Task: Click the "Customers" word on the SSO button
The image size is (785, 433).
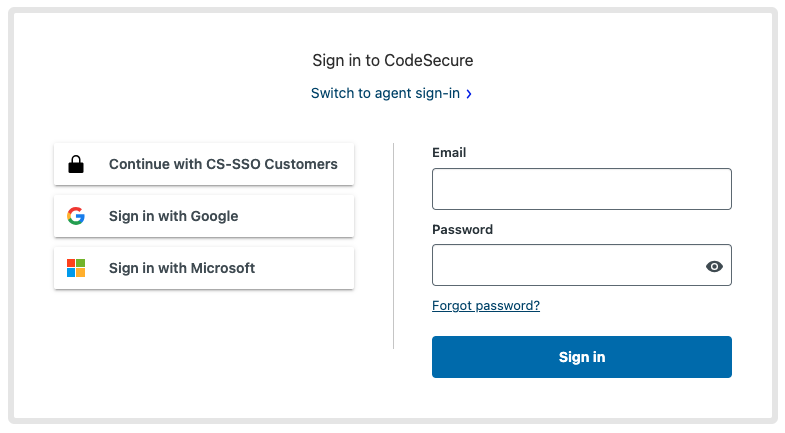Action: (x=301, y=164)
